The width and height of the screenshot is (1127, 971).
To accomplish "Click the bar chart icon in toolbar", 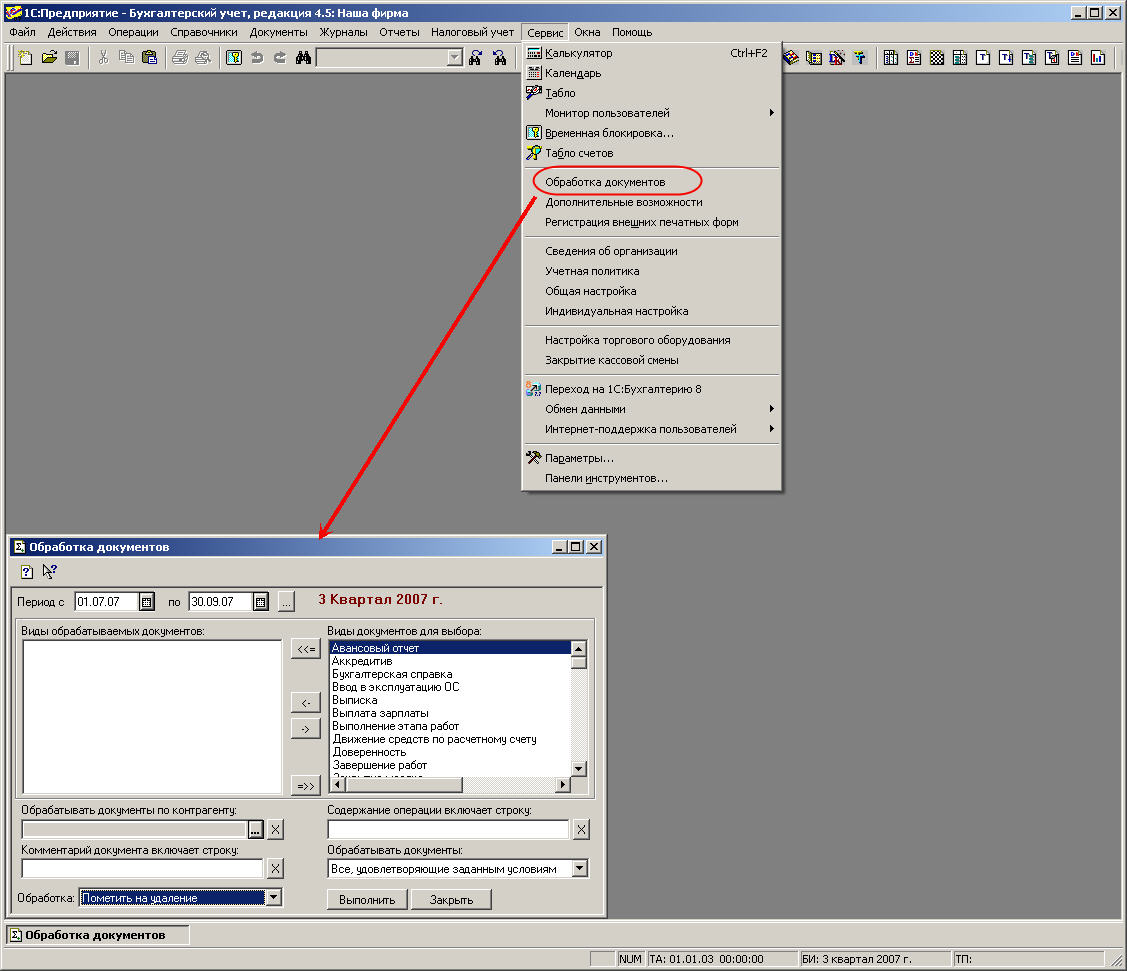I will click(1097, 58).
